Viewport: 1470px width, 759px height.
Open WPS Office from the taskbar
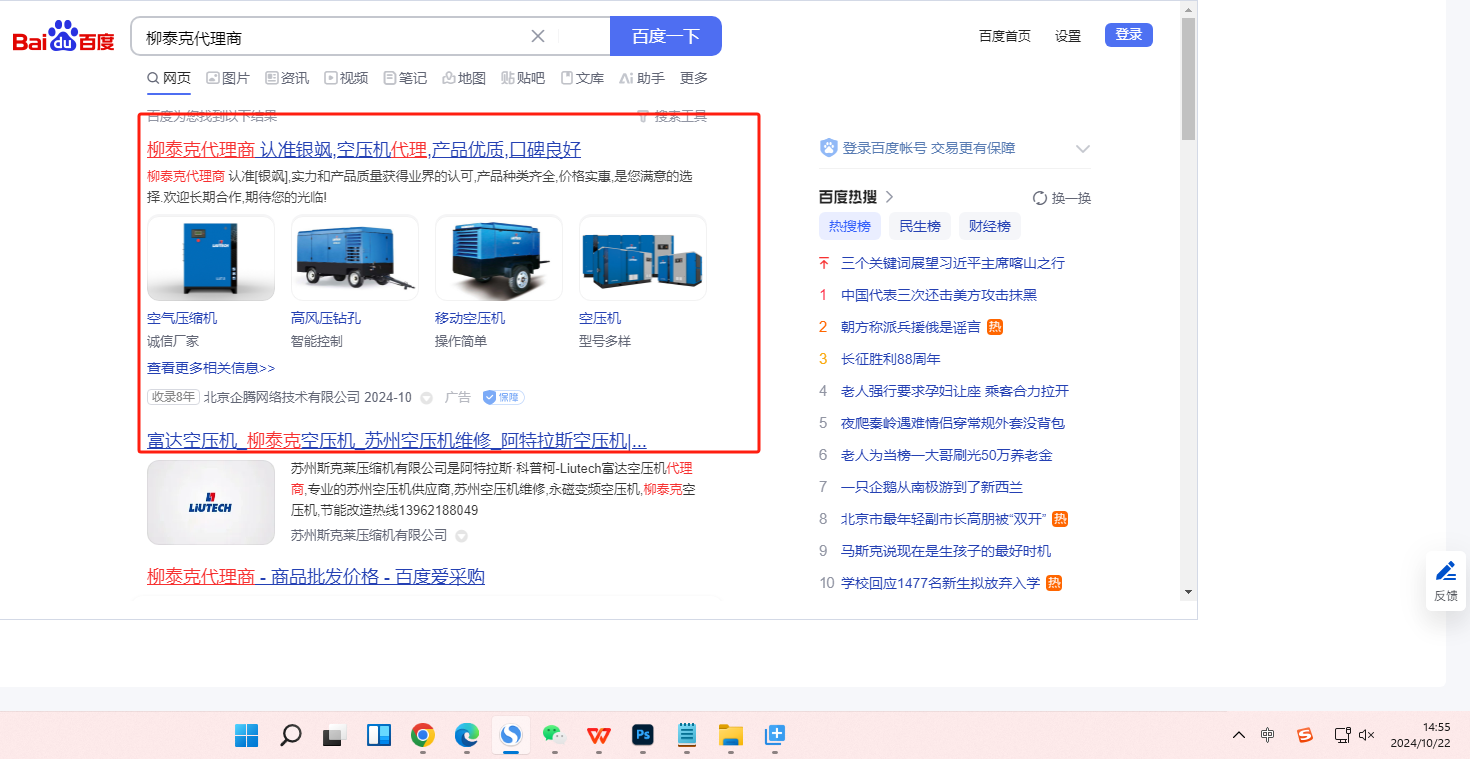[599, 736]
